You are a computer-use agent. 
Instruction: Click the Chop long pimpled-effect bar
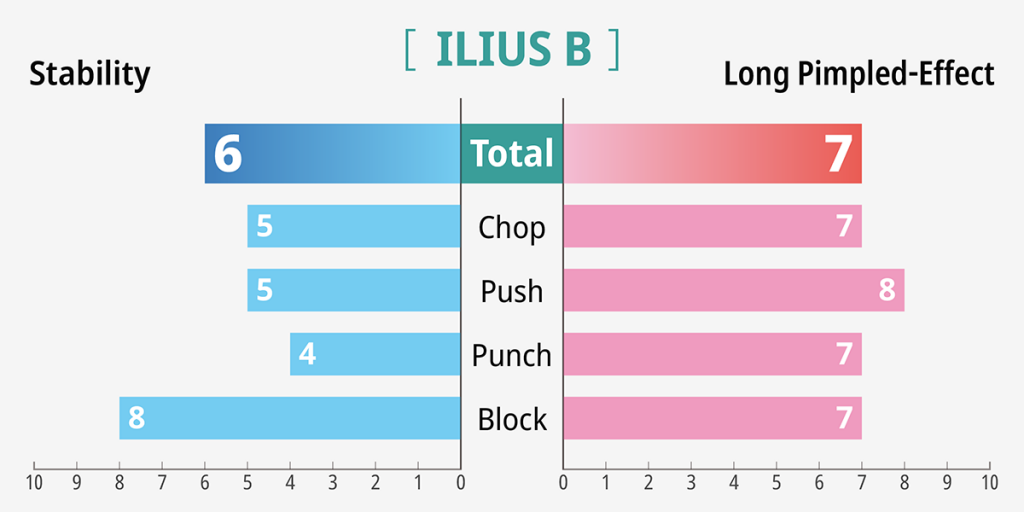[x=712, y=227]
